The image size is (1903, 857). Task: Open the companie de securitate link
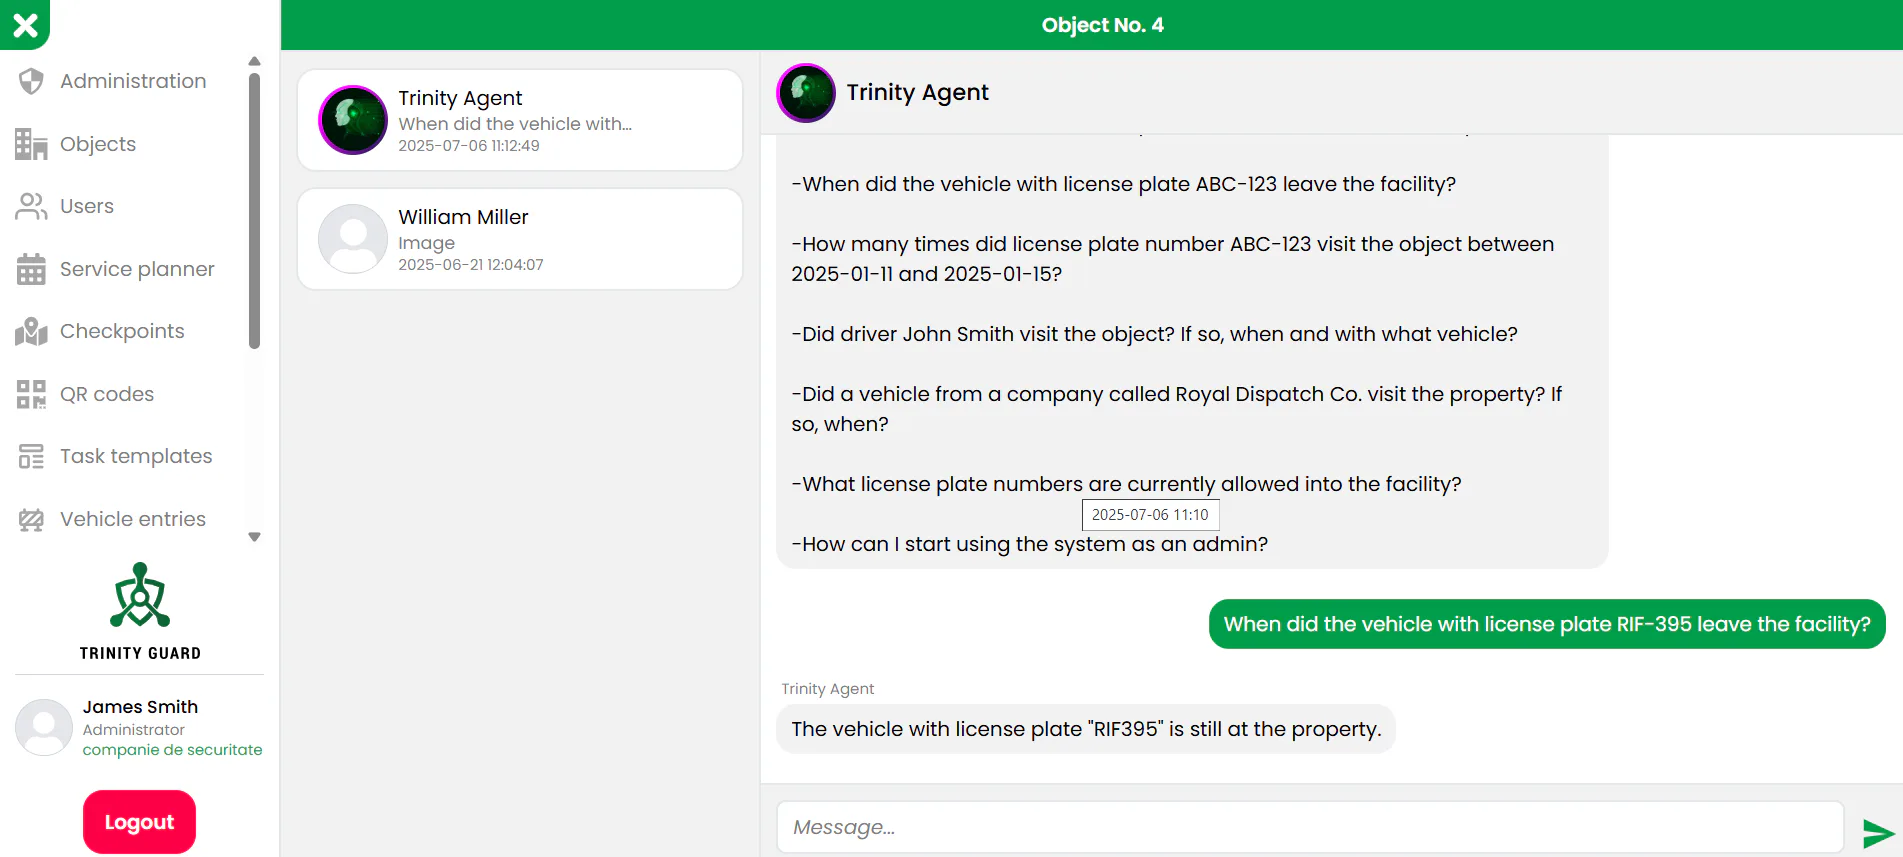click(172, 750)
